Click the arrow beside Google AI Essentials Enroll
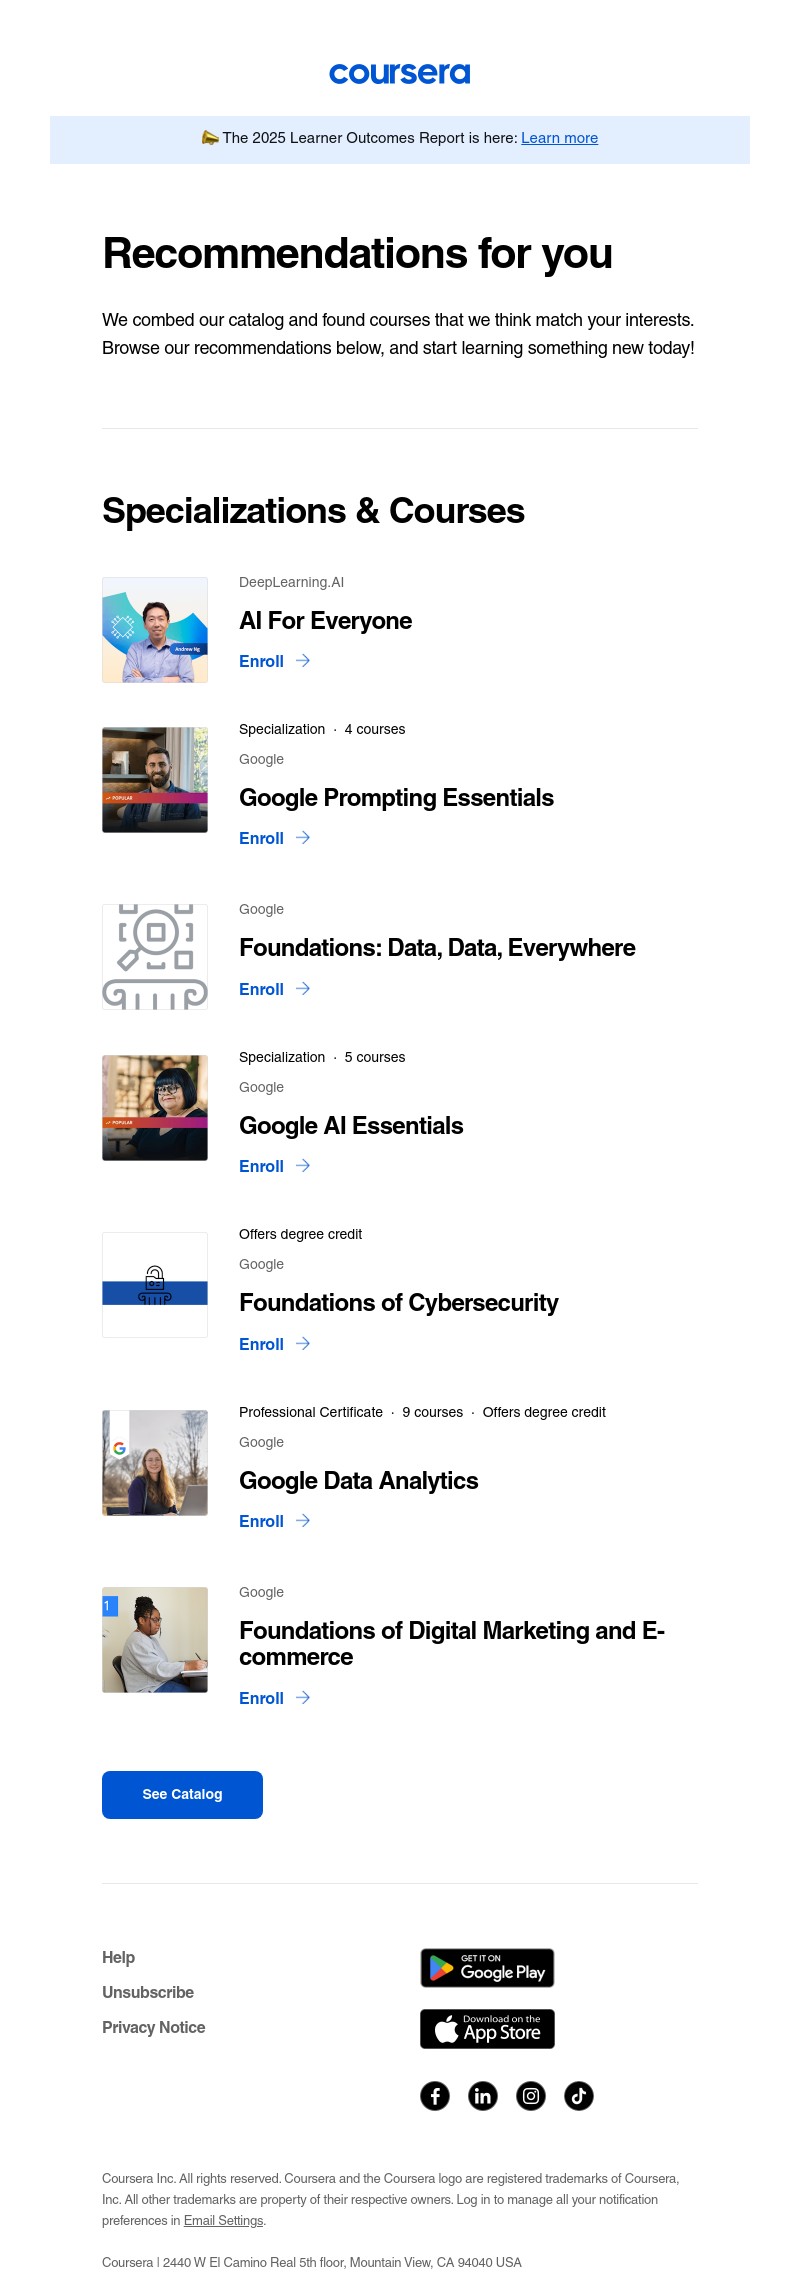This screenshot has height=2291, width=800. (303, 1166)
